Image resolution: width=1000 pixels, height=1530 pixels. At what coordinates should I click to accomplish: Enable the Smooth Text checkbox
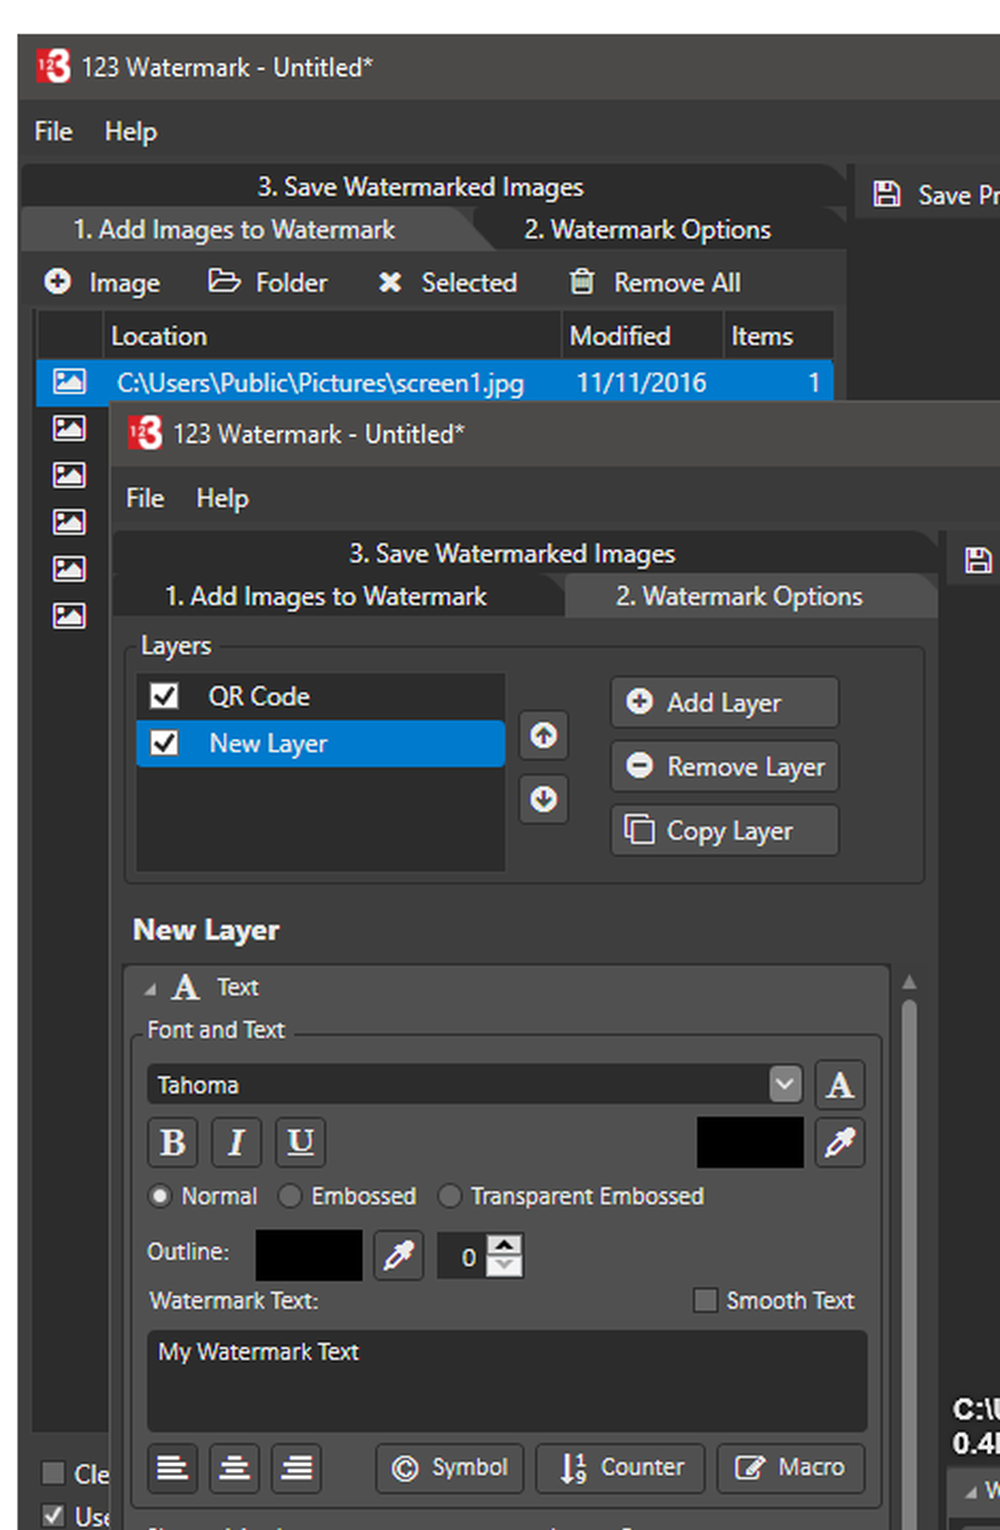coord(706,1300)
